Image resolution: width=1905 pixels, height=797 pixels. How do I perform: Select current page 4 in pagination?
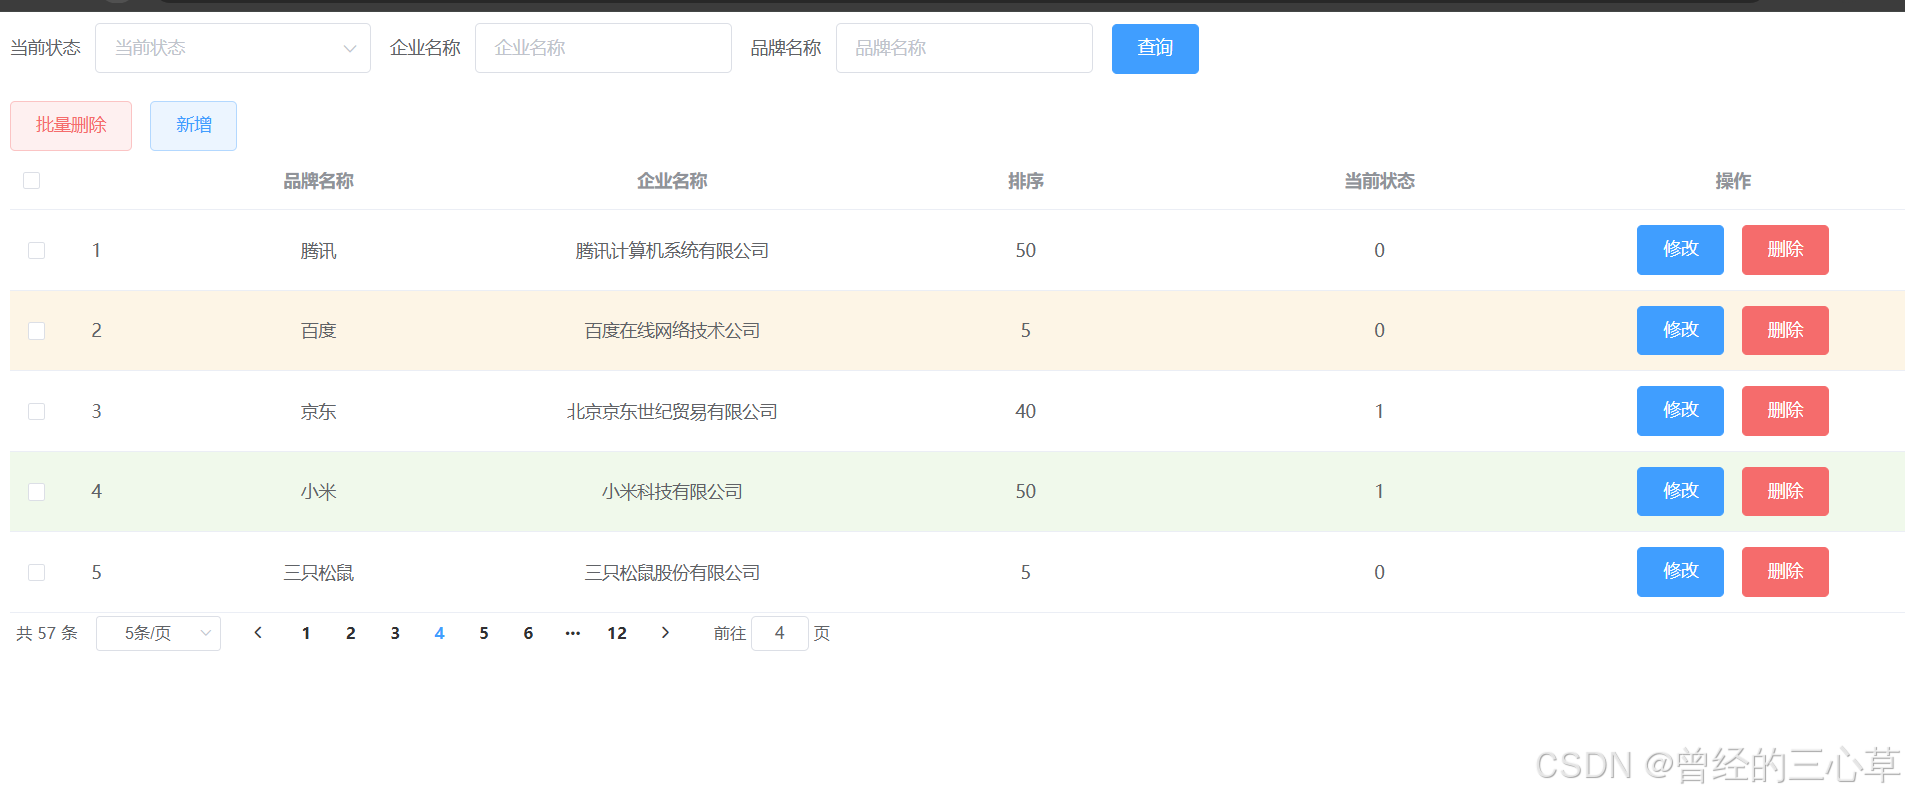(x=439, y=633)
